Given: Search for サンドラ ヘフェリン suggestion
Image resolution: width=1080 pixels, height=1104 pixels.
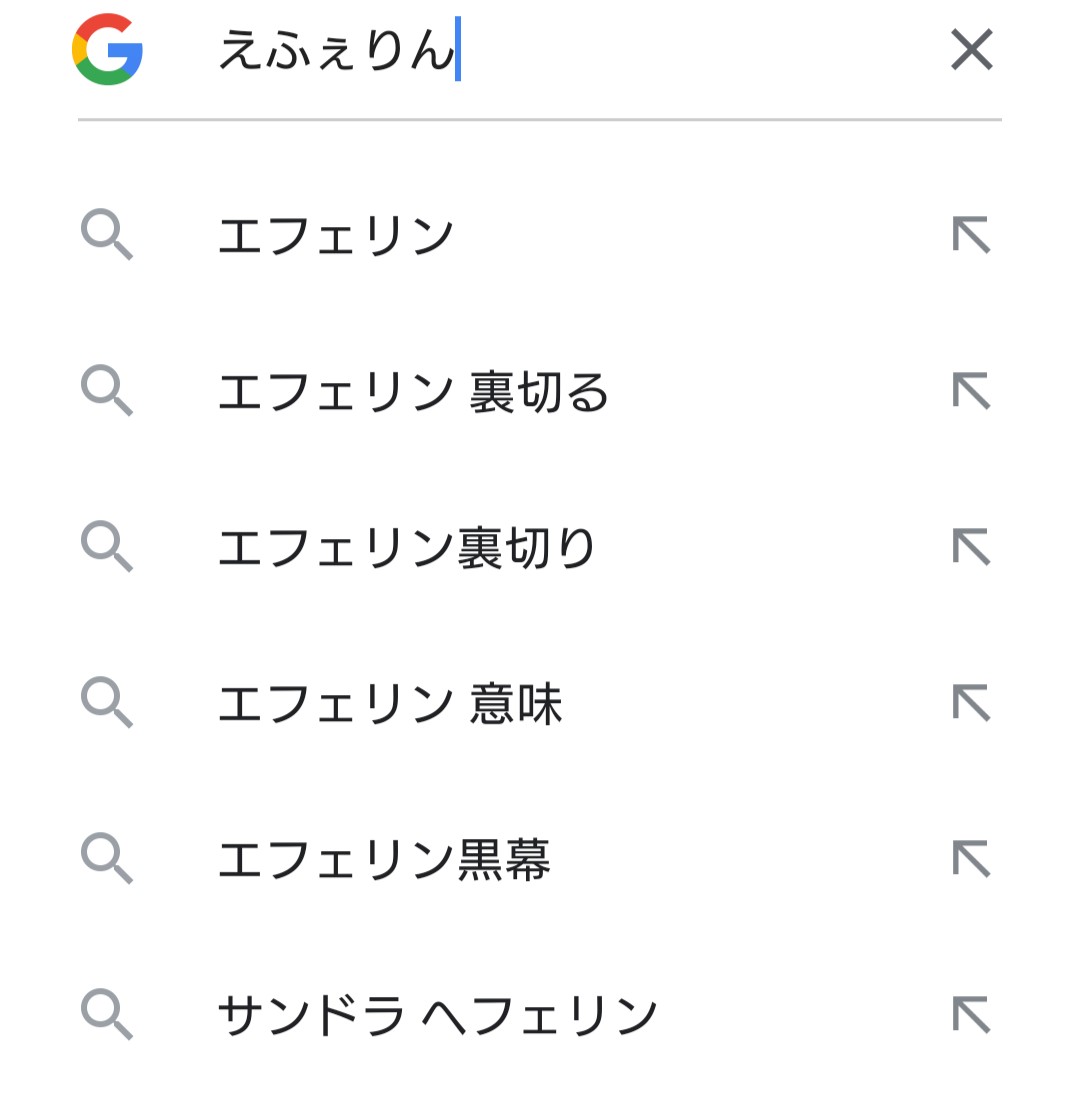Looking at the screenshot, I should 437,1016.
